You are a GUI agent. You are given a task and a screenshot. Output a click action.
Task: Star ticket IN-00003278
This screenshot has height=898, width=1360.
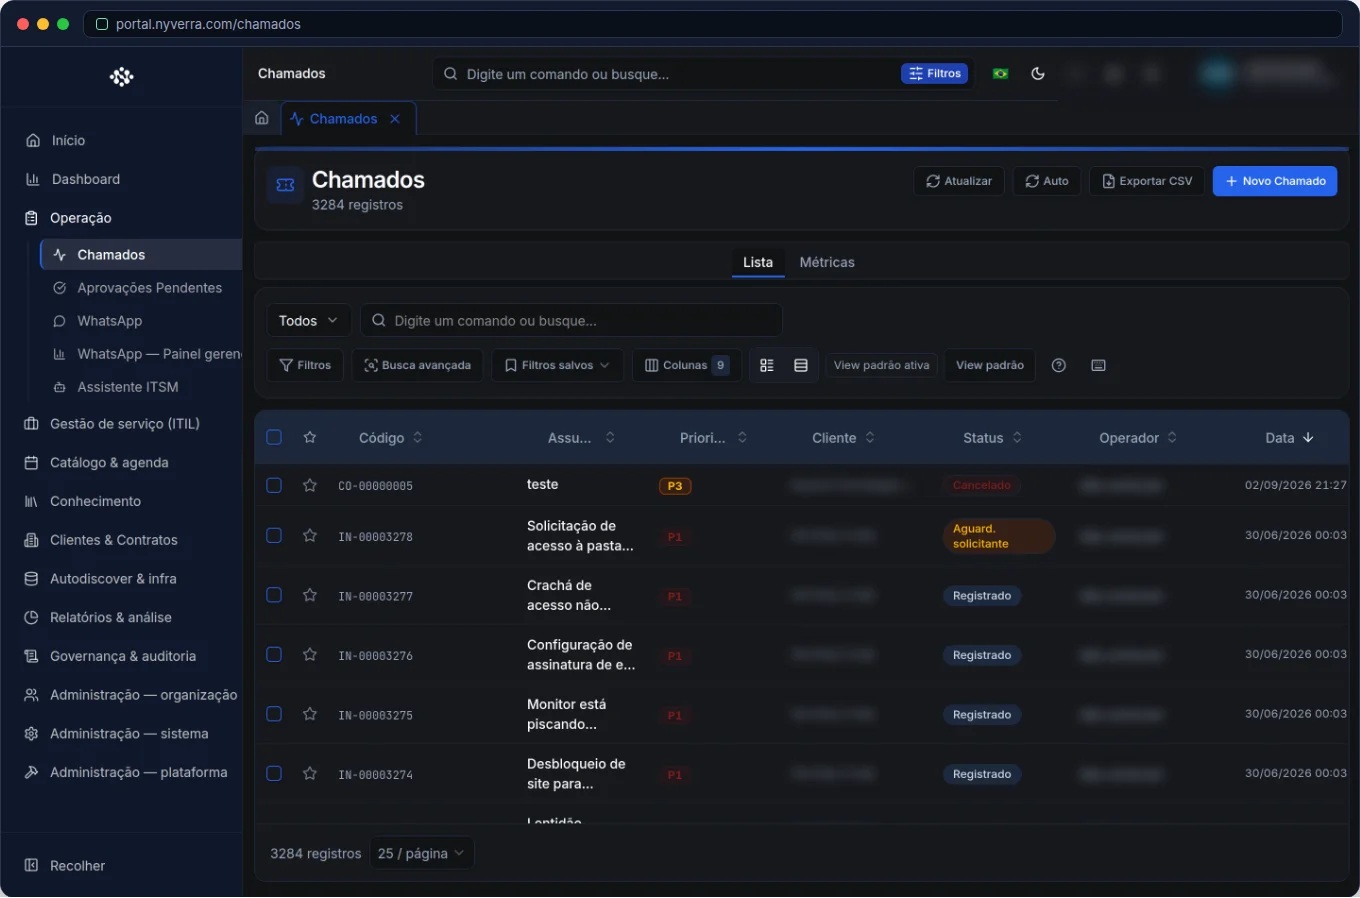coord(310,536)
